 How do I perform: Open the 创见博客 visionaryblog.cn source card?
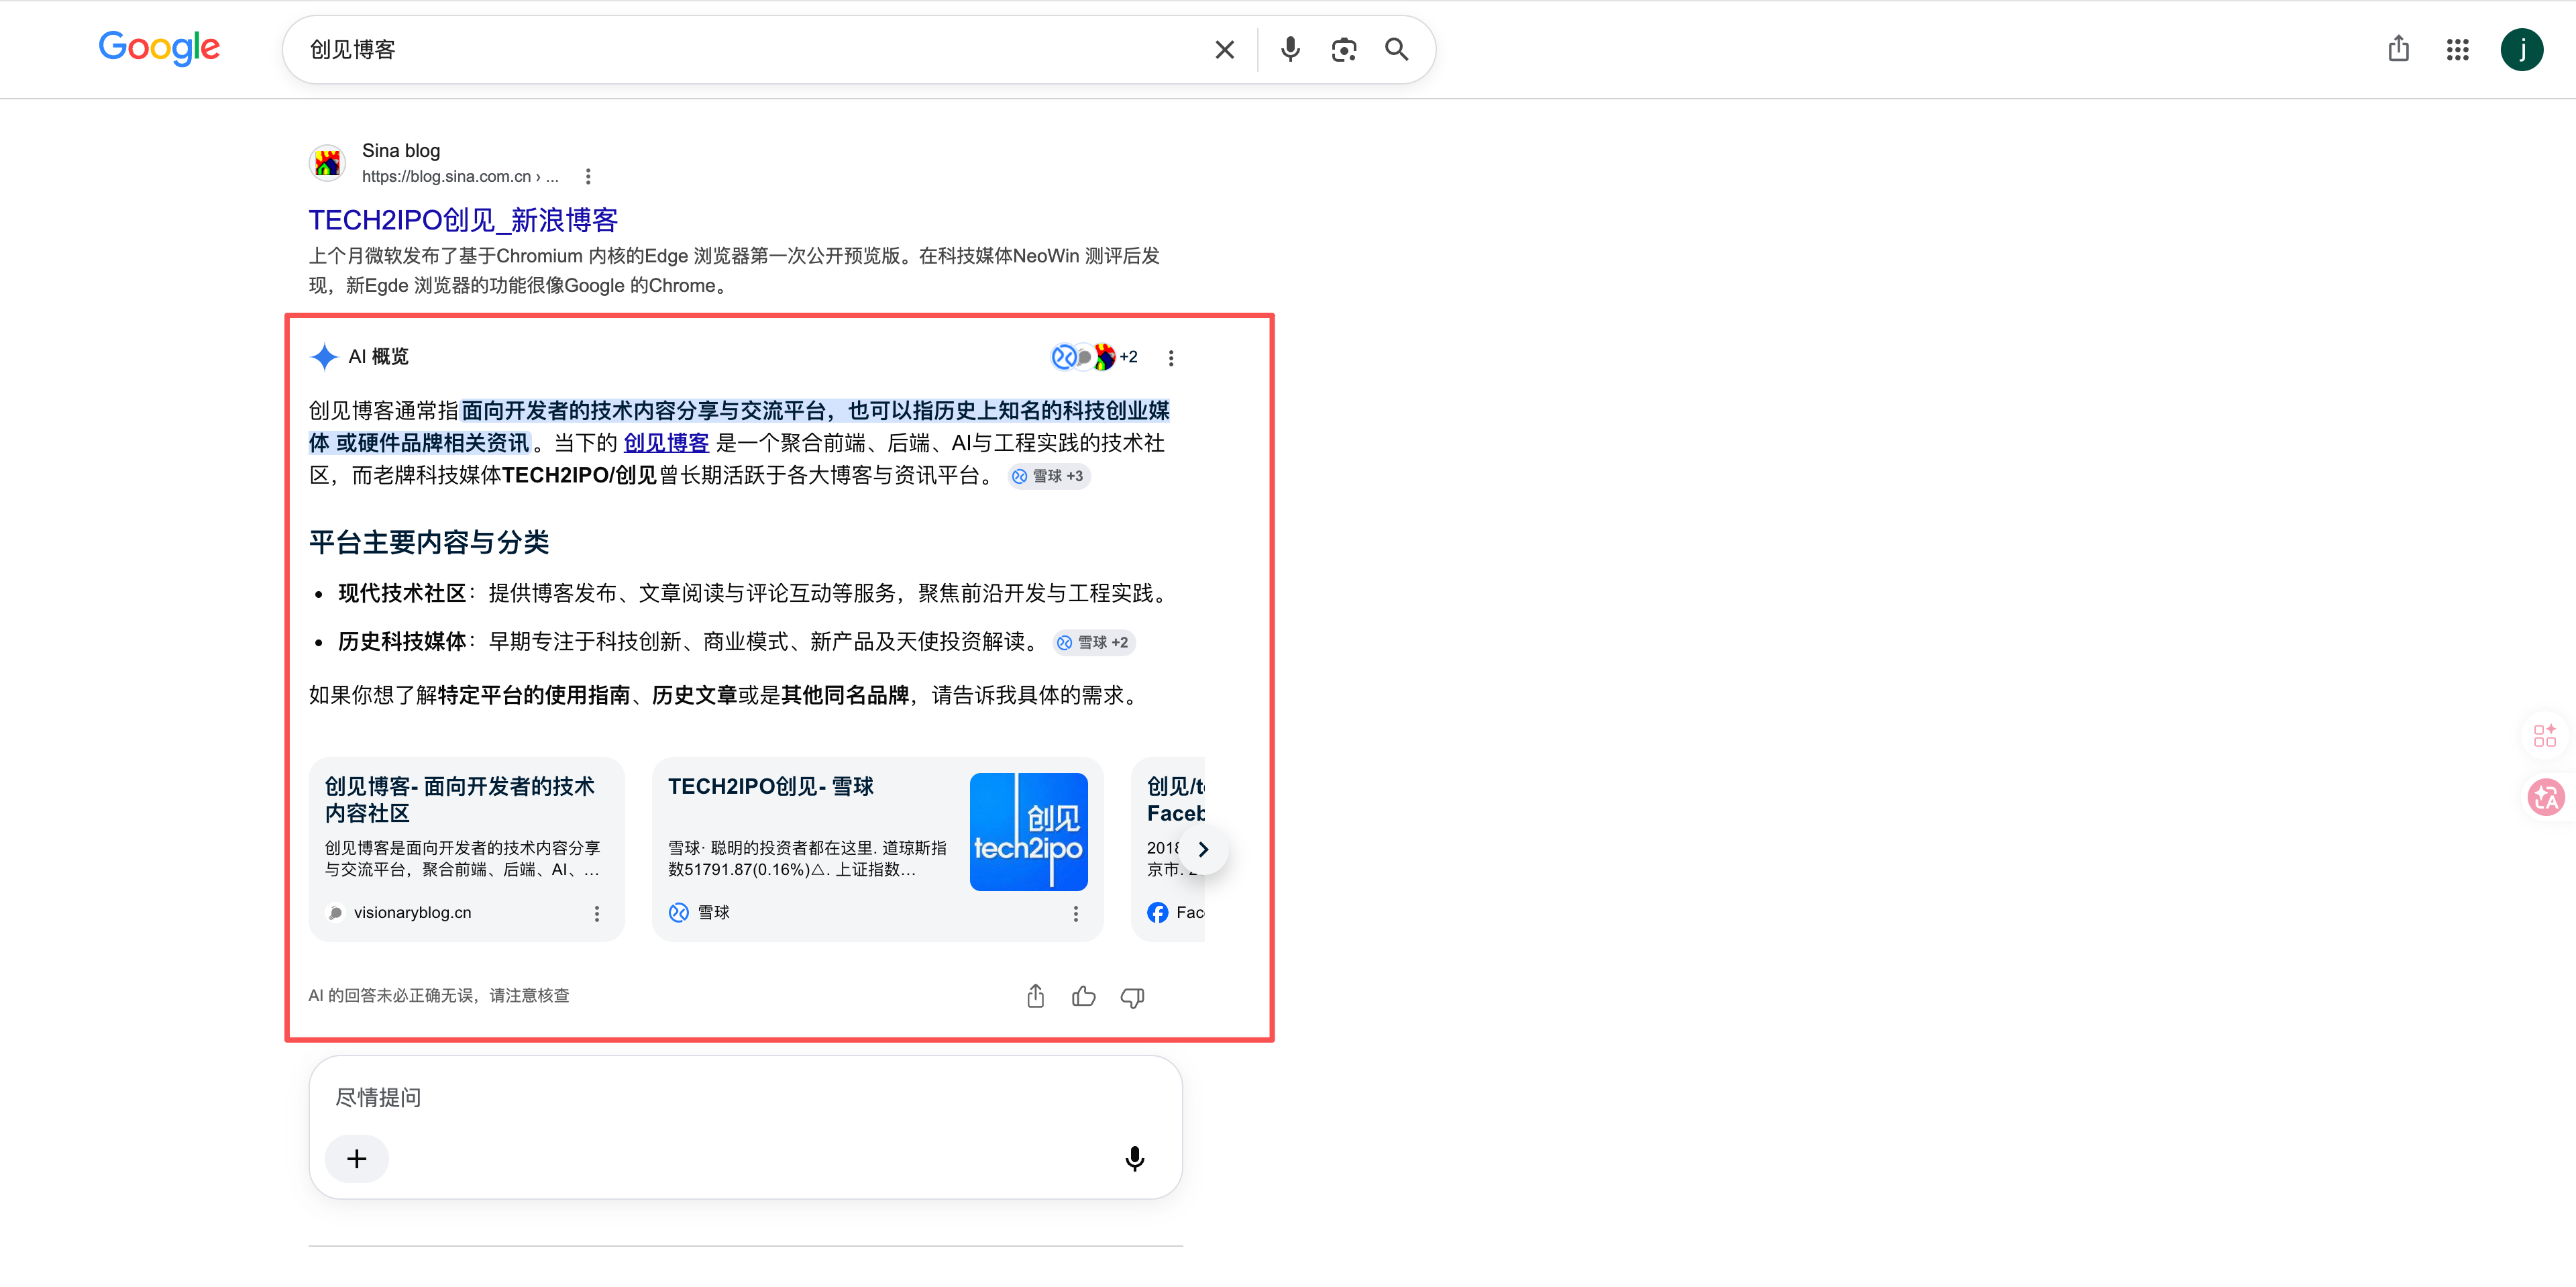(x=467, y=849)
